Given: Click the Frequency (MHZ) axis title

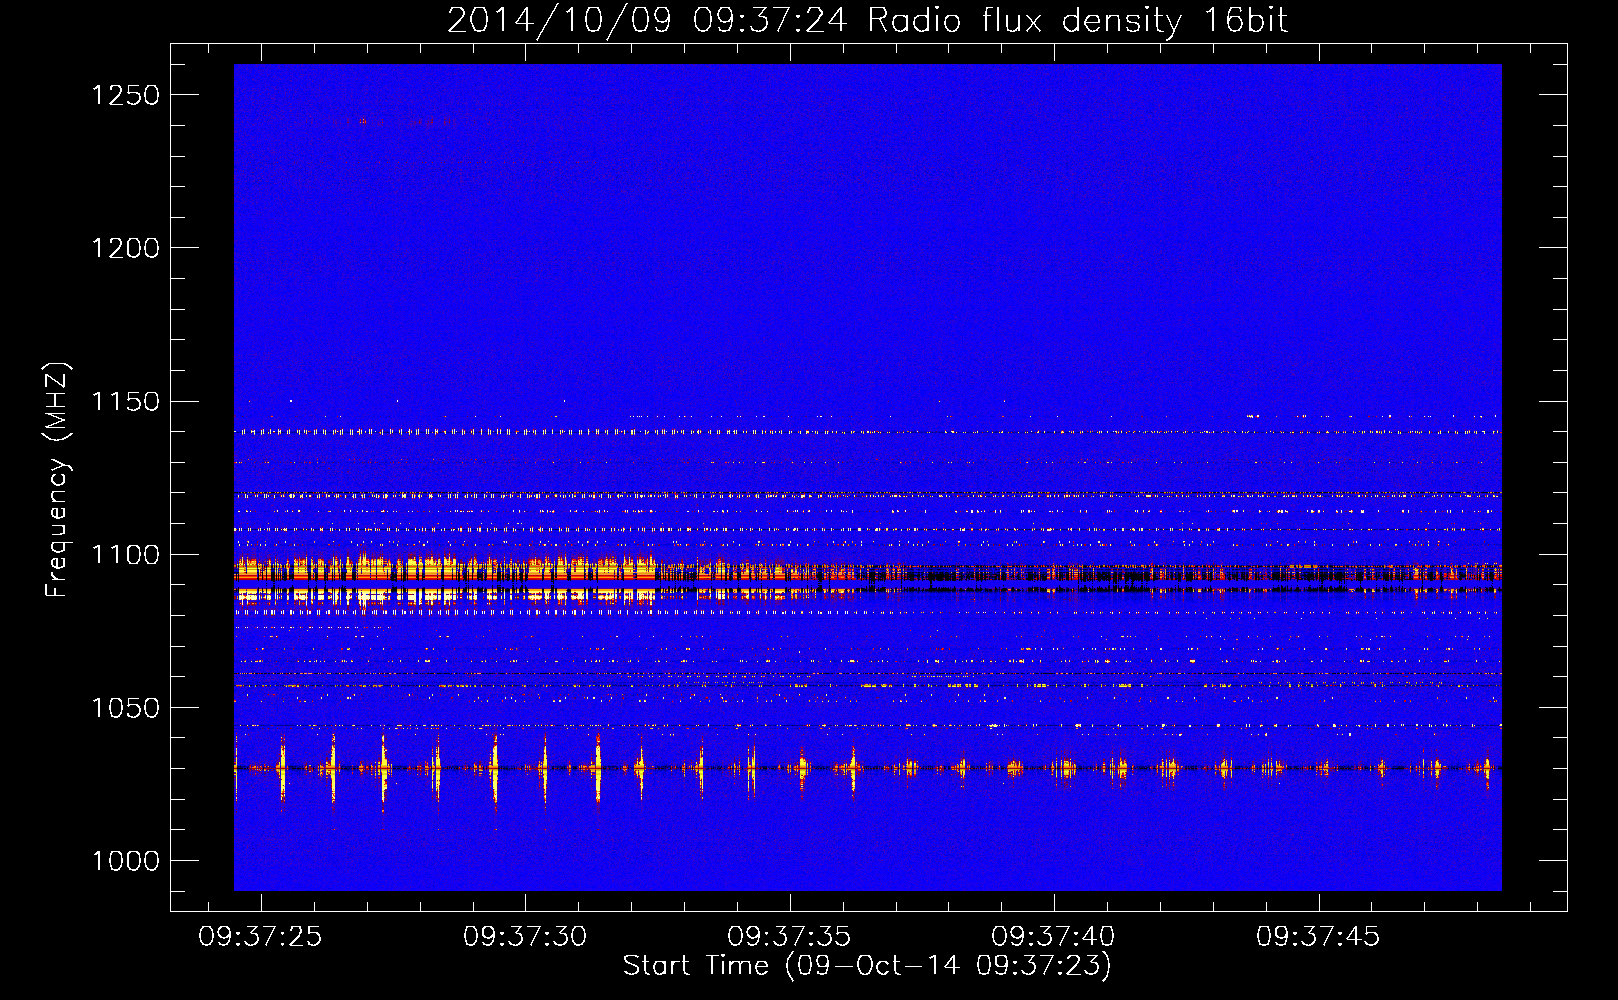Looking at the screenshot, I should 57,480.
